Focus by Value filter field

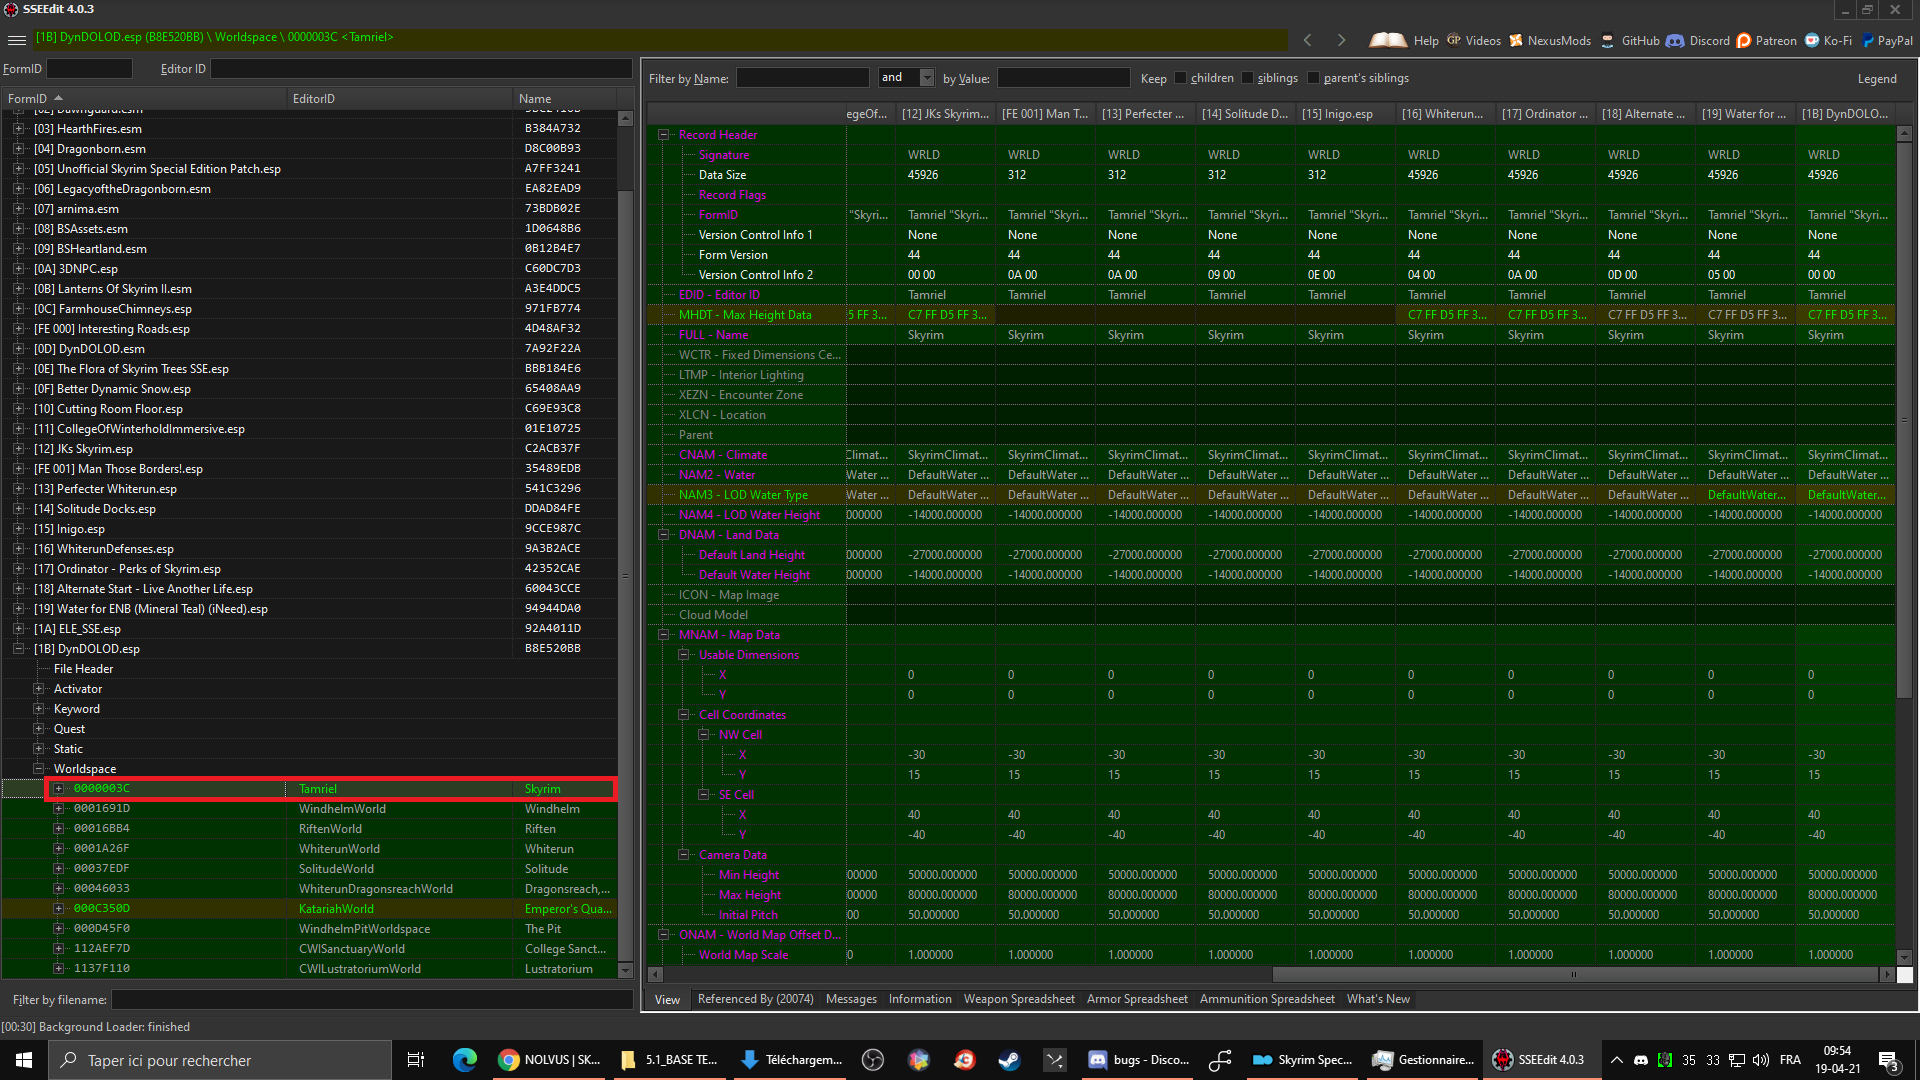click(1063, 78)
